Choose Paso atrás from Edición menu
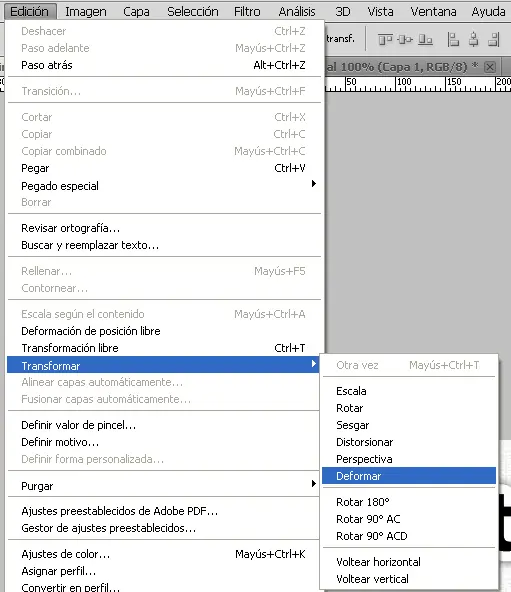 point(164,65)
